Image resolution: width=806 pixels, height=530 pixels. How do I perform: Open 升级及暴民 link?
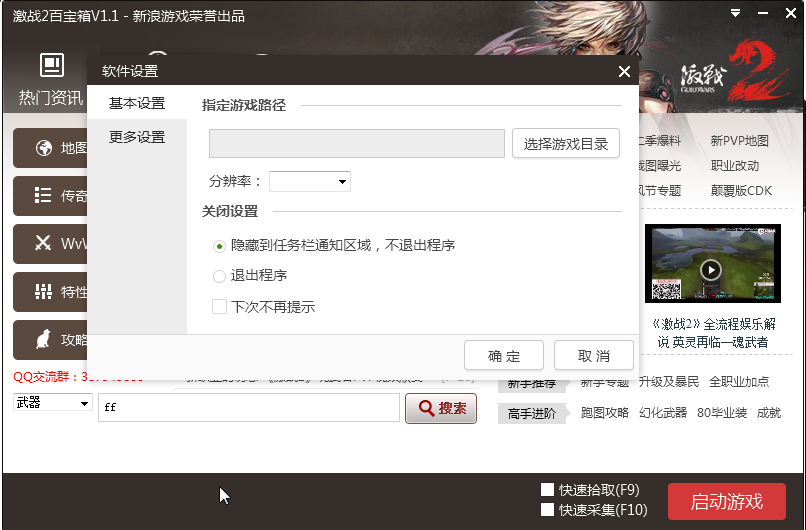(669, 381)
